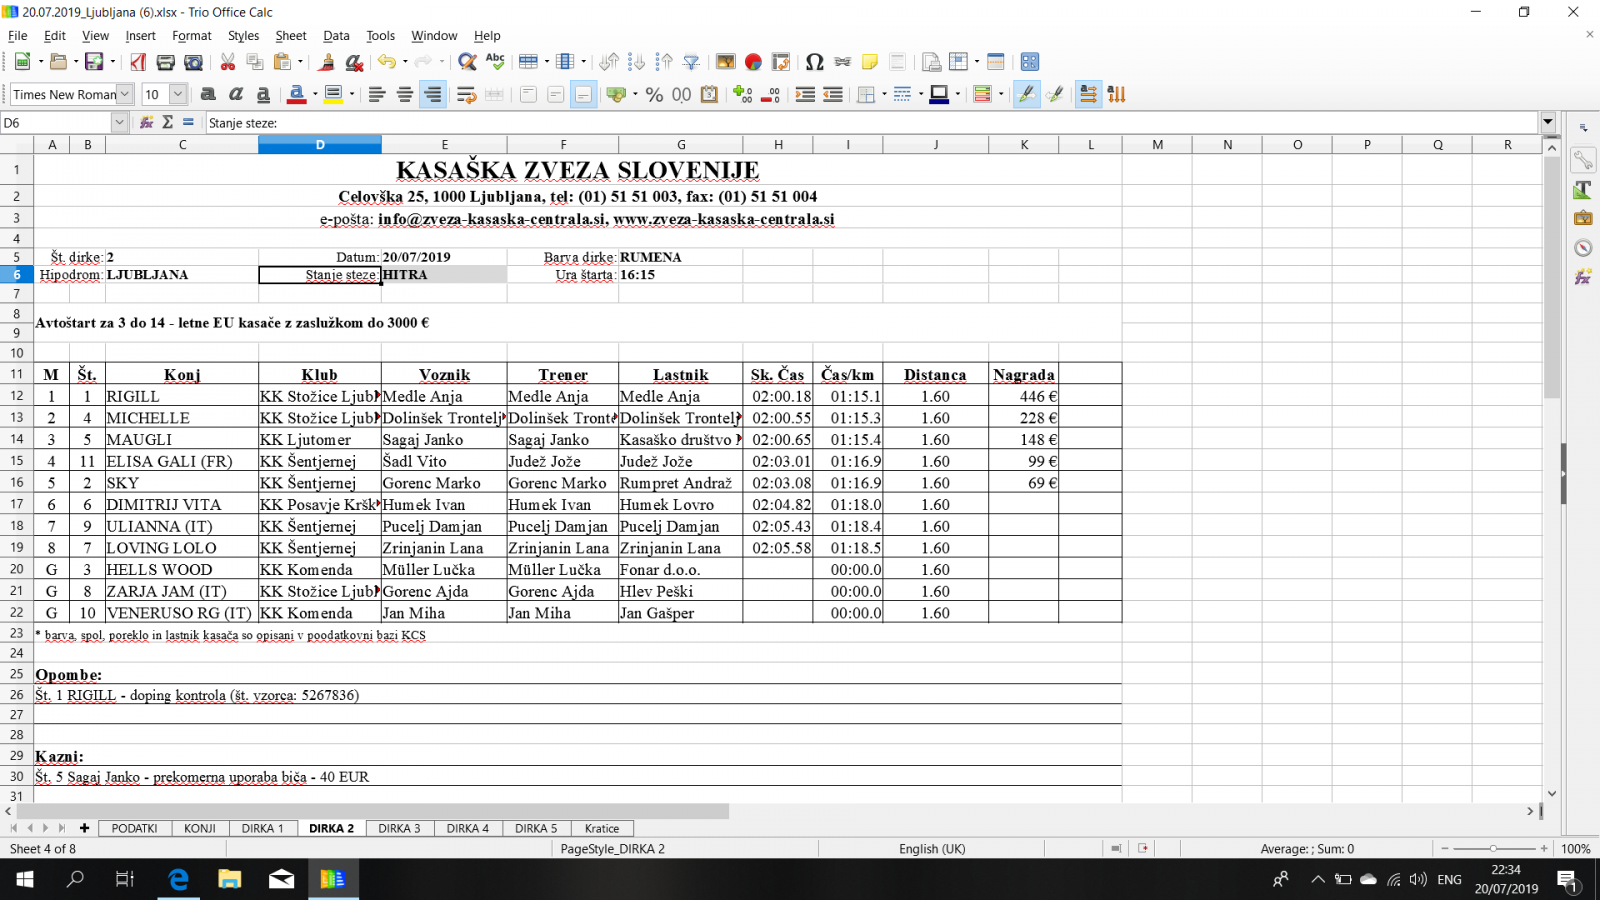Click the Sum button in formula bar
Screen dimensions: 1600x900
[167, 122]
